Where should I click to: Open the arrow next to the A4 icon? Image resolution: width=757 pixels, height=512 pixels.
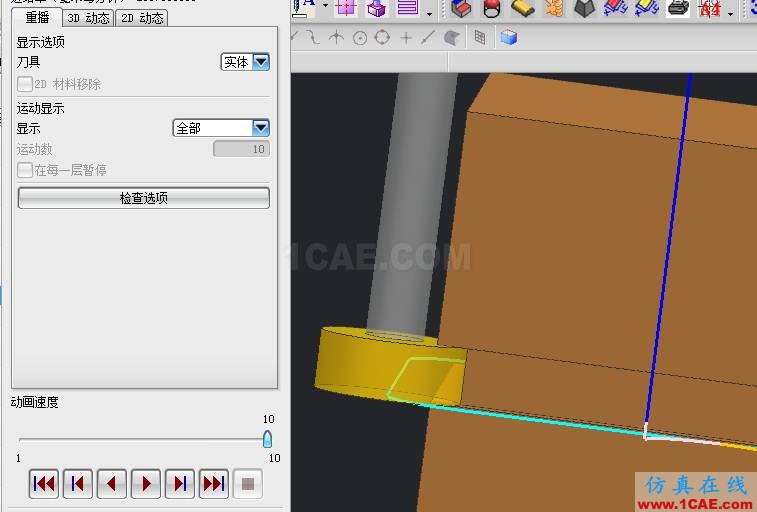pyautogui.click(x=730, y=14)
